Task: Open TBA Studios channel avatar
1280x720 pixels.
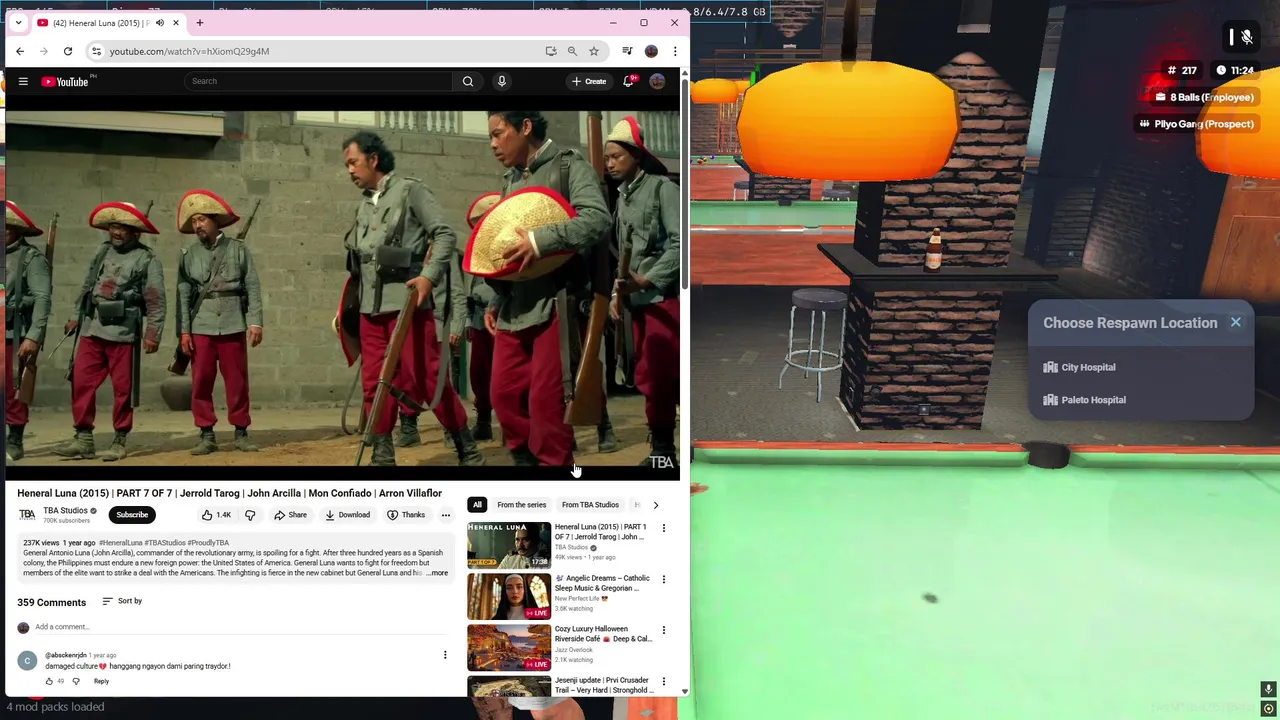Action: coord(27,515)
